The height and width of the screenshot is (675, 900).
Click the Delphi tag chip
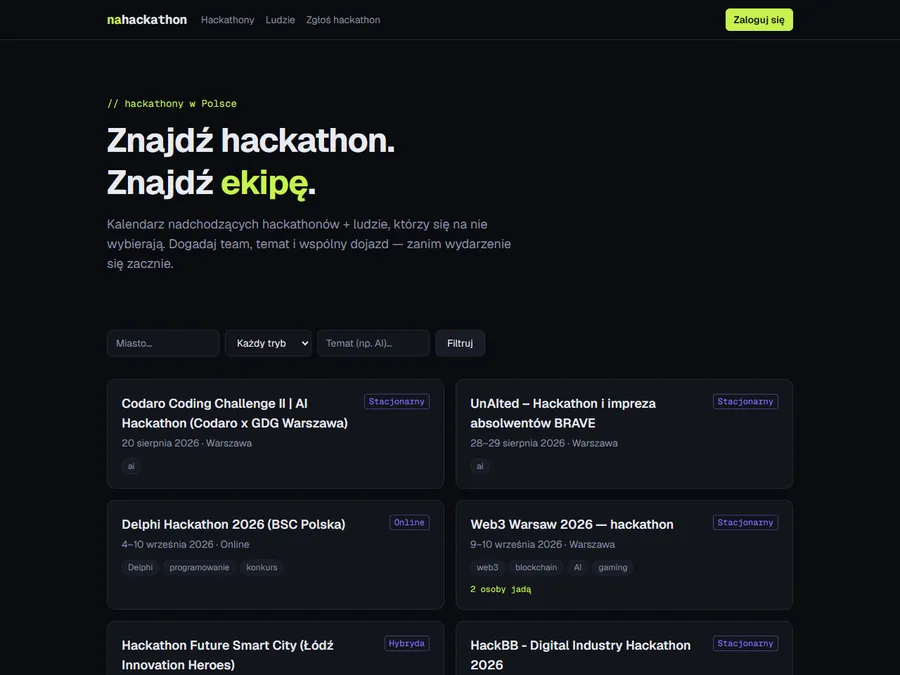point(140,568)
